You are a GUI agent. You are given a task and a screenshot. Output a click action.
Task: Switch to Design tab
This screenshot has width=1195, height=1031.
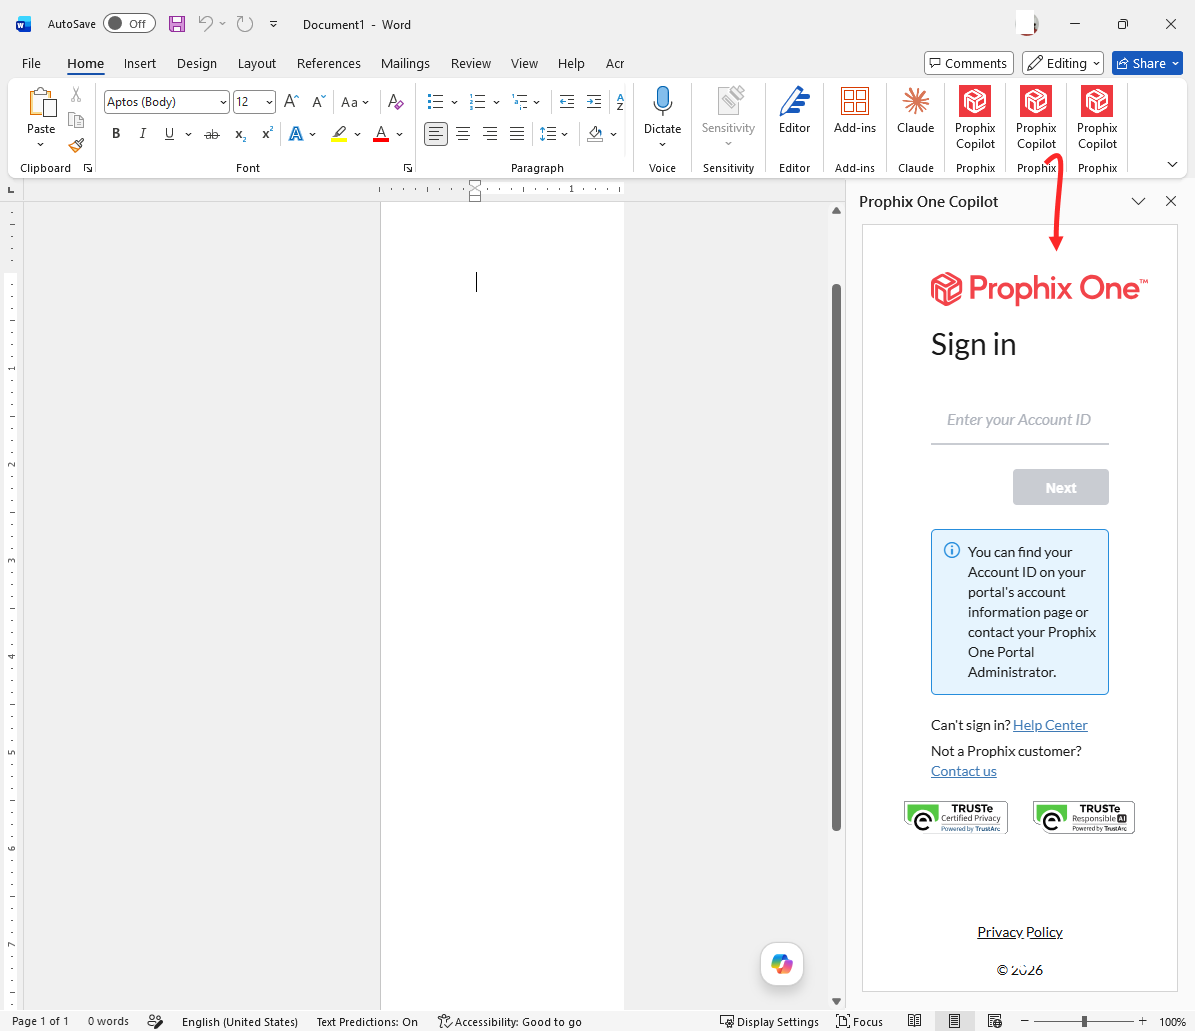tap(197, 63)
